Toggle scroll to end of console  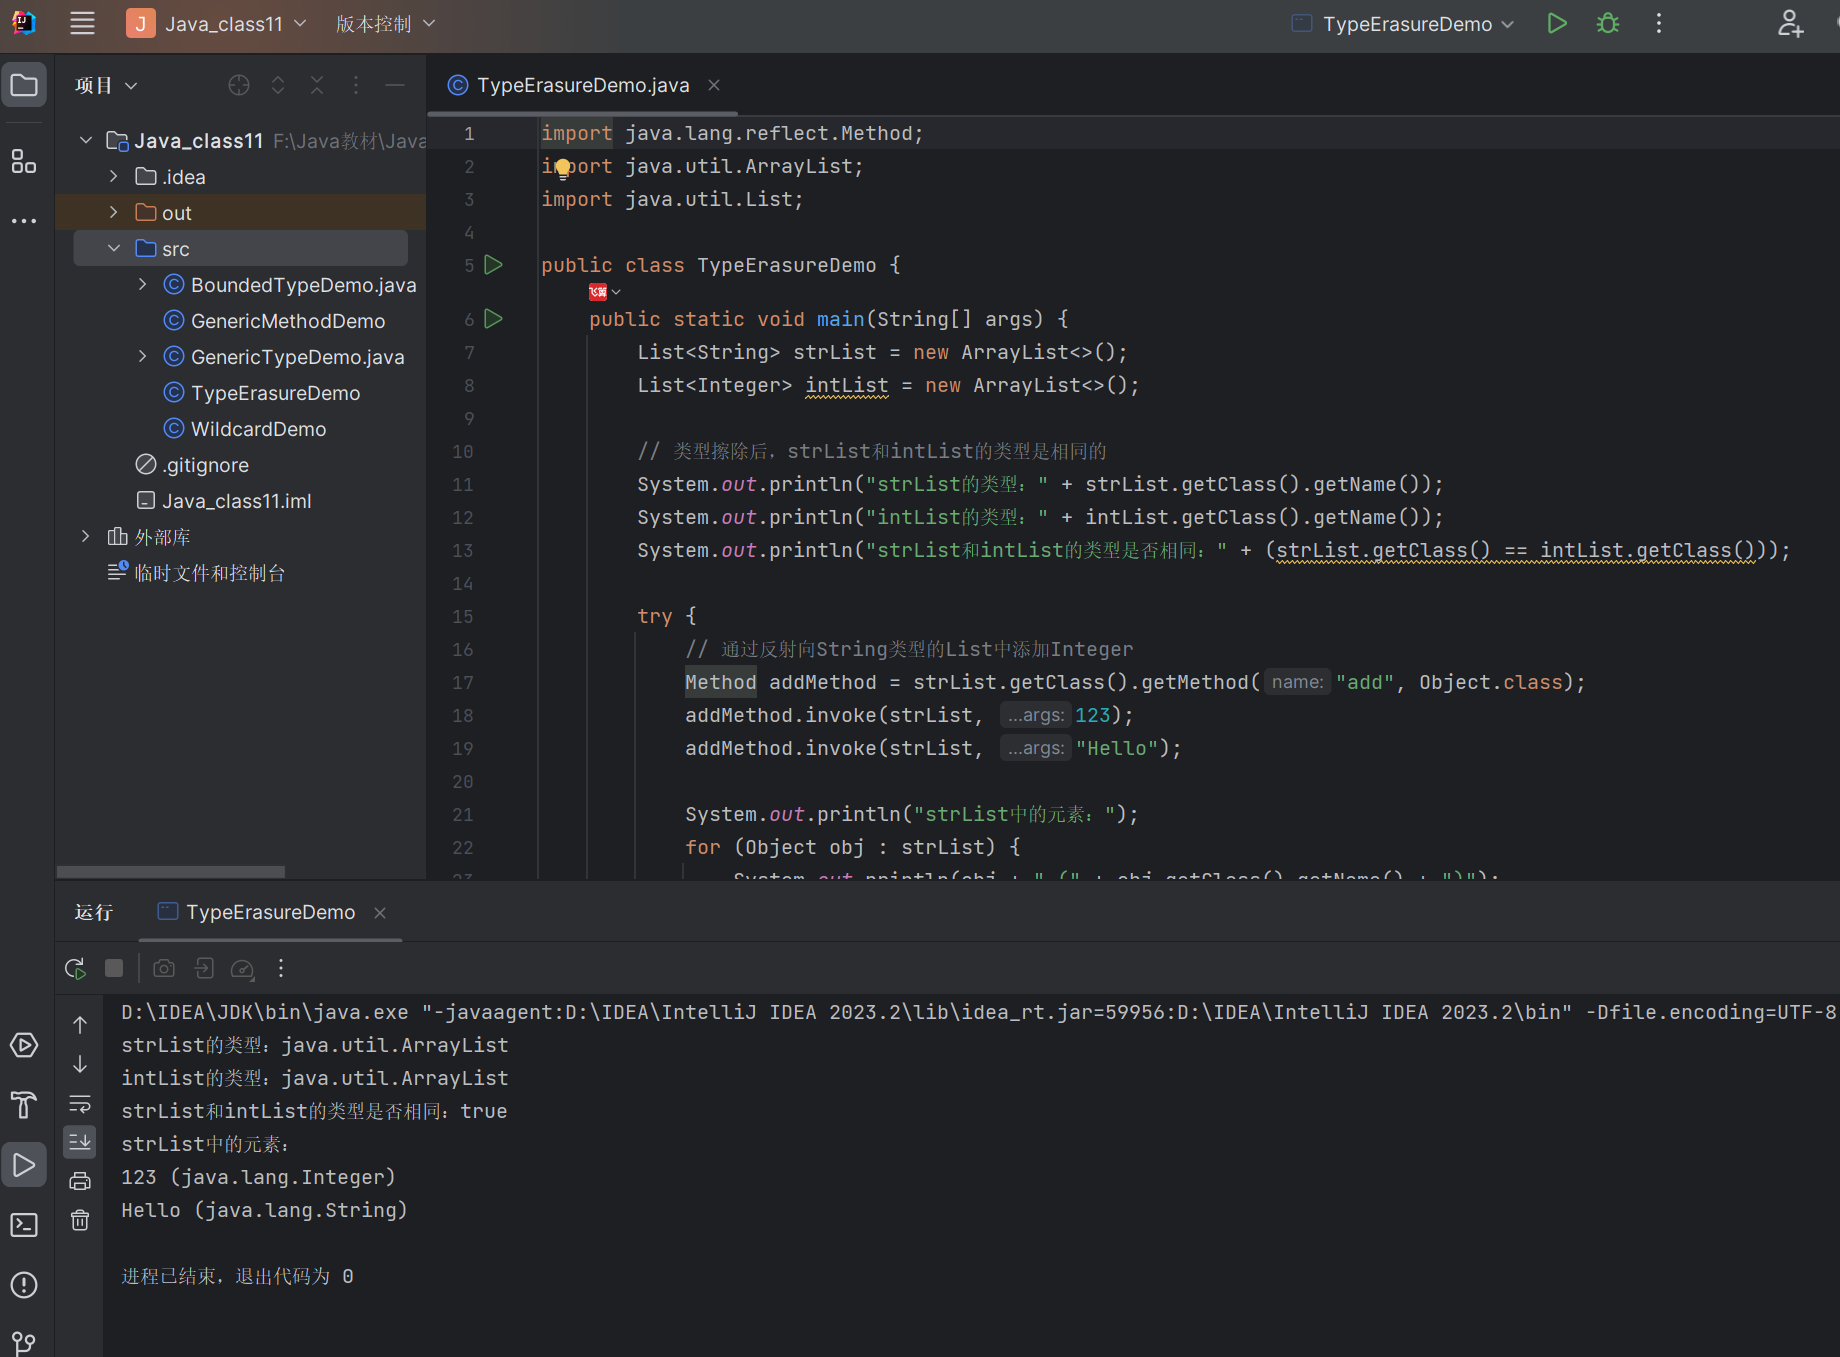80,1141
